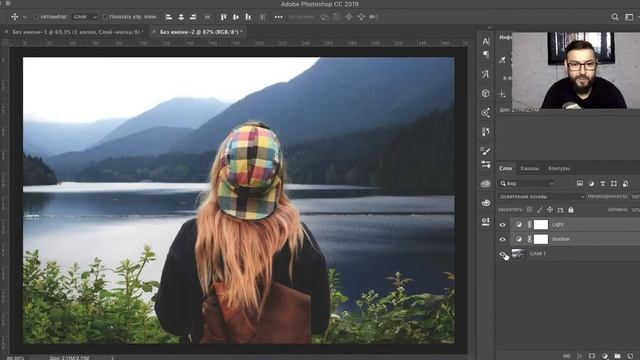Switch to document tab Без имени-2 @ 87%
This screenshot has height=360, width=640.
coord(201,31)
